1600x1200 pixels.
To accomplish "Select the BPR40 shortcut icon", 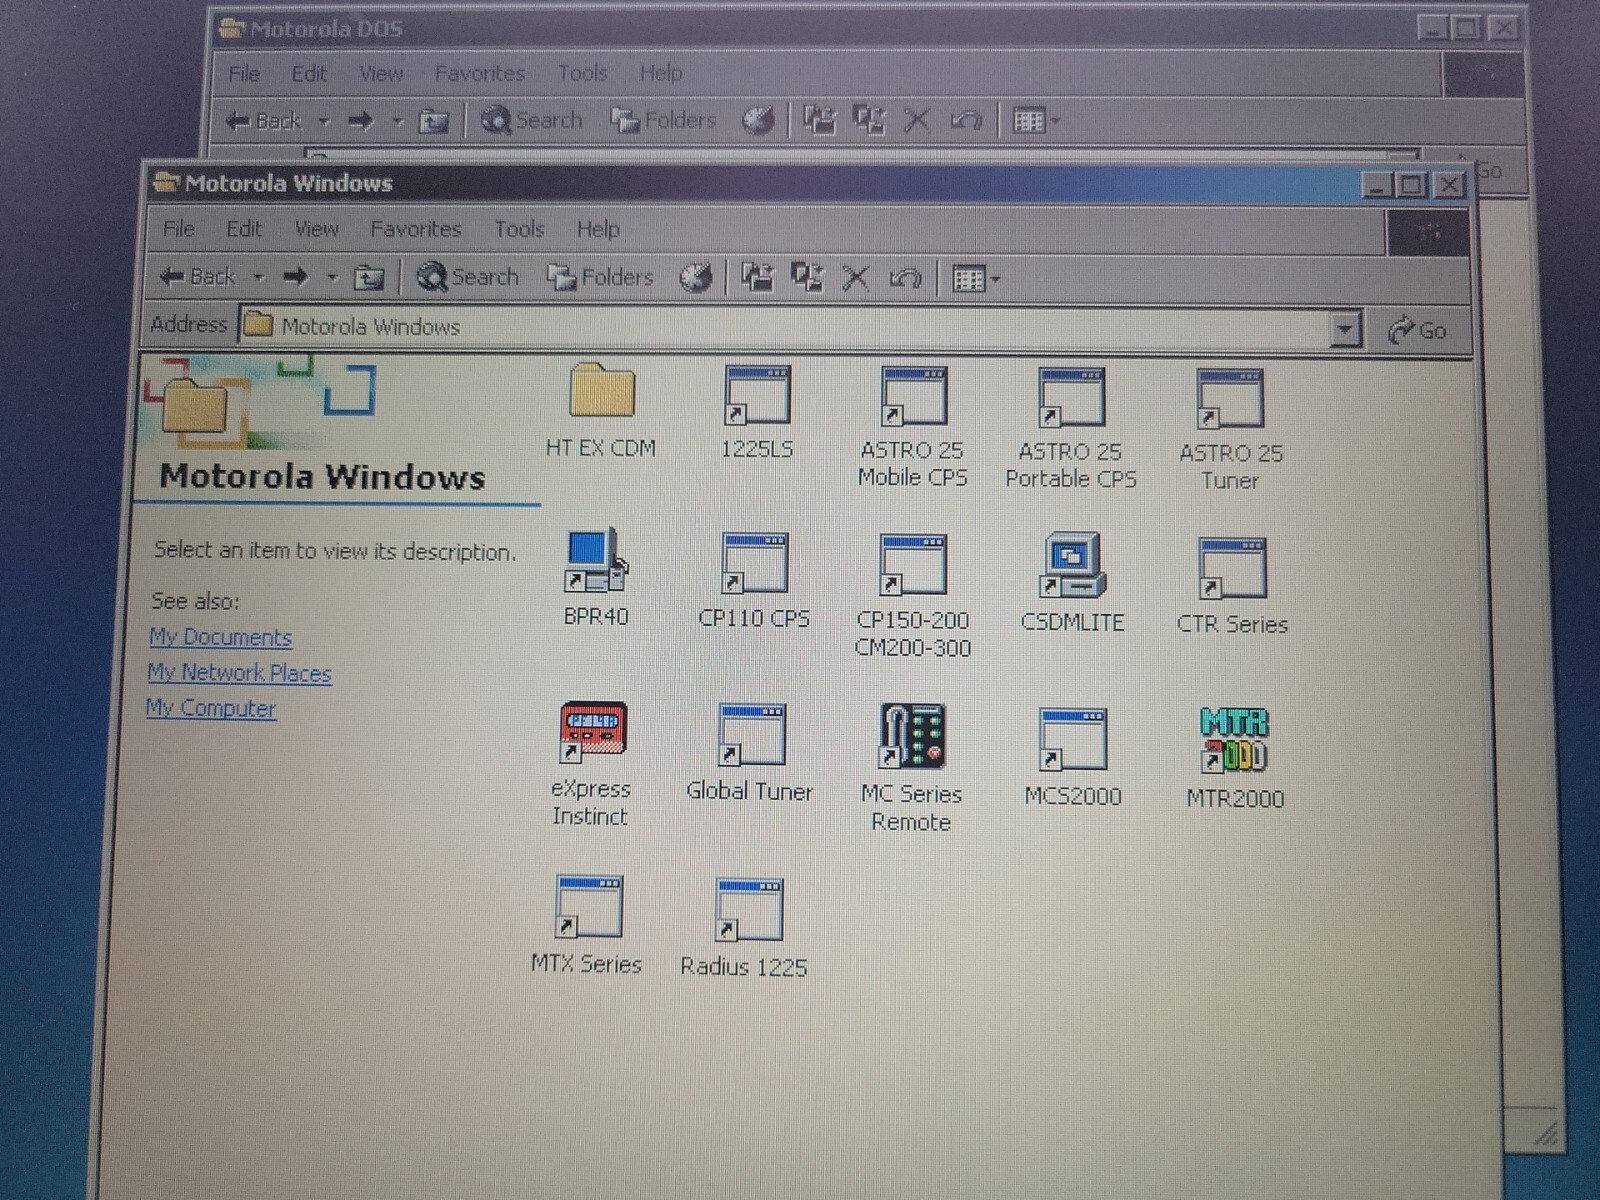I will 596,578.
